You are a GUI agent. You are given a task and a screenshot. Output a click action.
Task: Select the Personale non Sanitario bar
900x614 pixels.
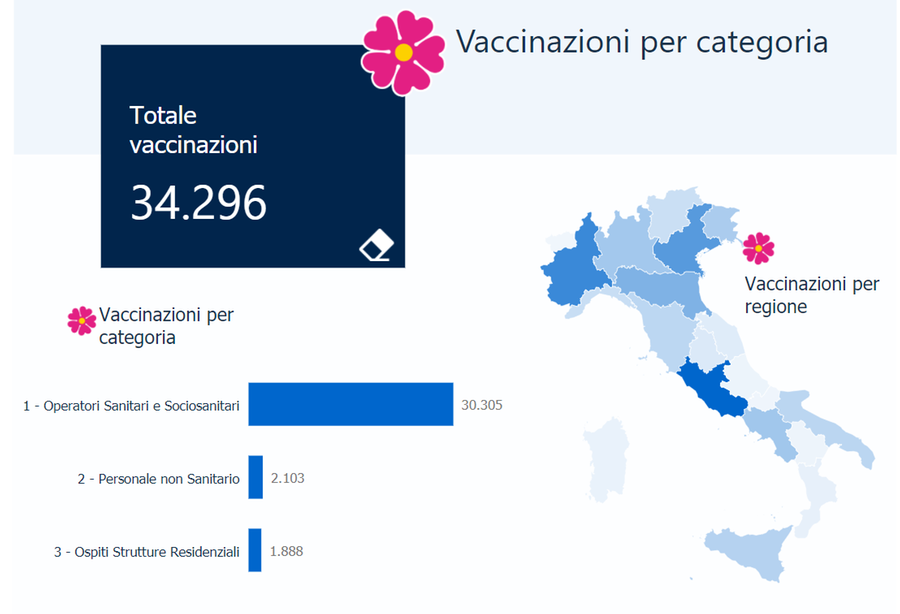click(x=255, y=478)
